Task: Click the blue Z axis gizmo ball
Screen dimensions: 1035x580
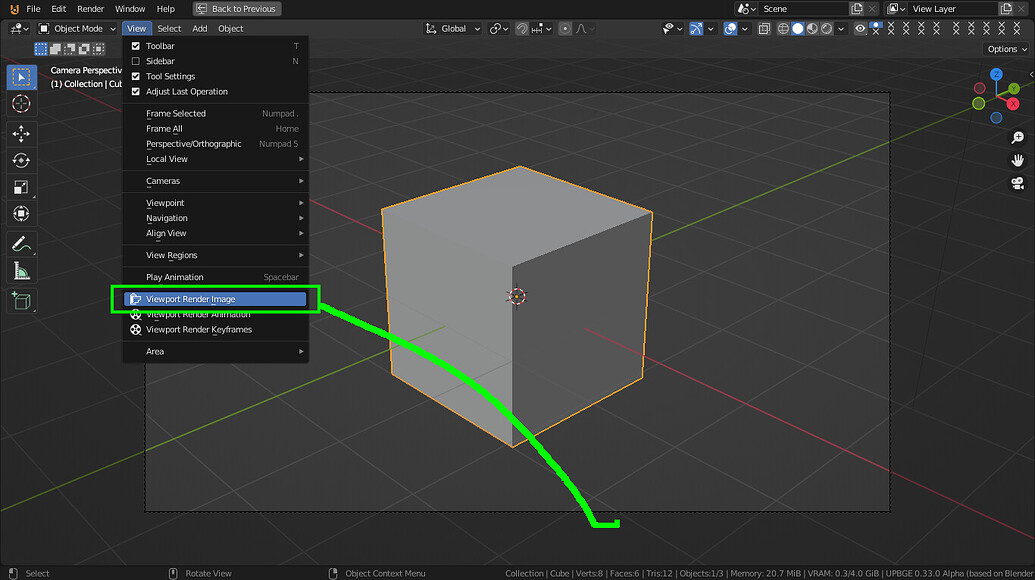Action: pyautogui.click(x=996, y=75)
